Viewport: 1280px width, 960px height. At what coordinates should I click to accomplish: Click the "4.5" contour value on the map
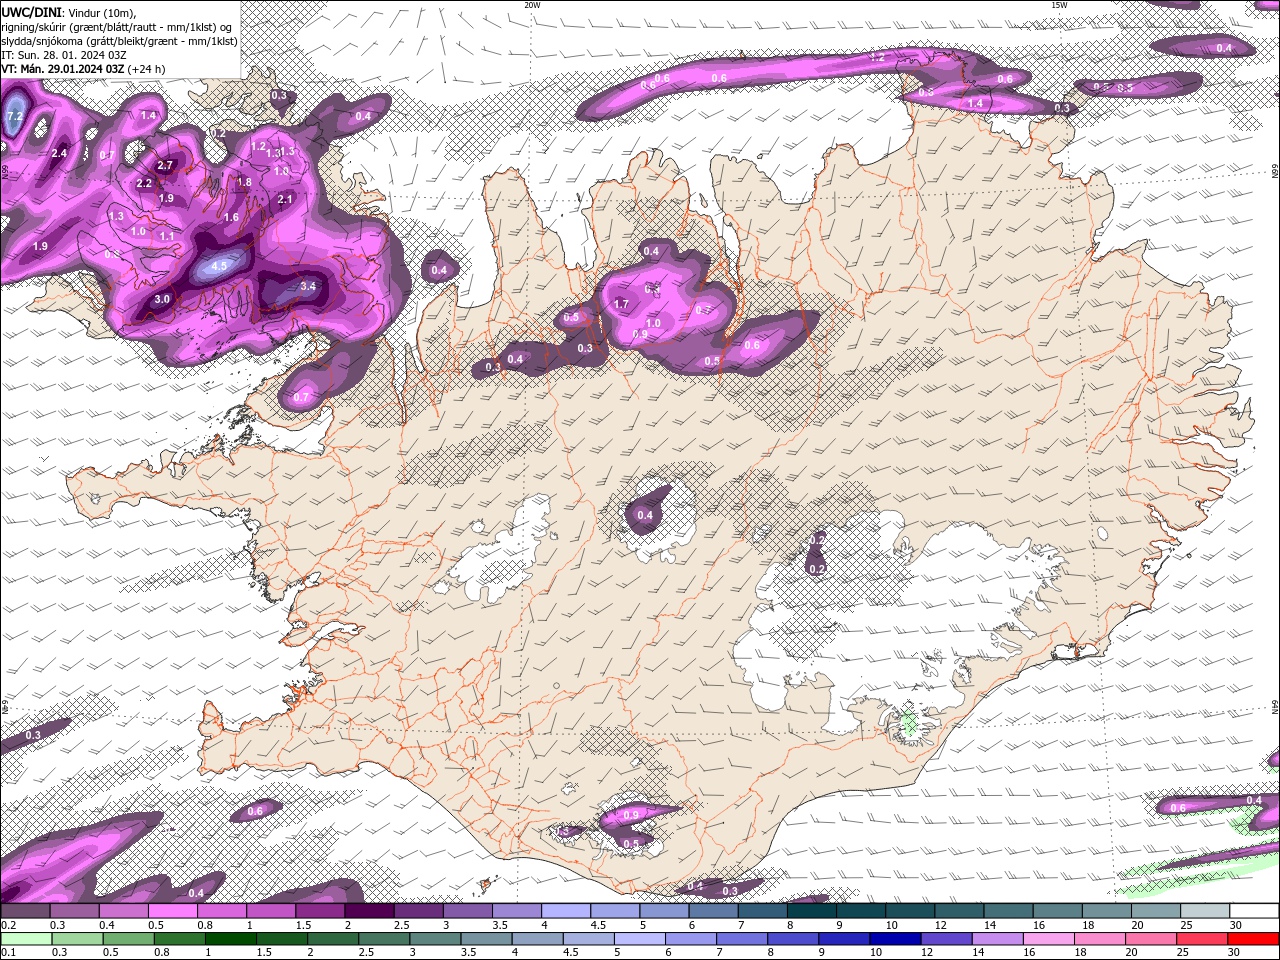point(220,265)
